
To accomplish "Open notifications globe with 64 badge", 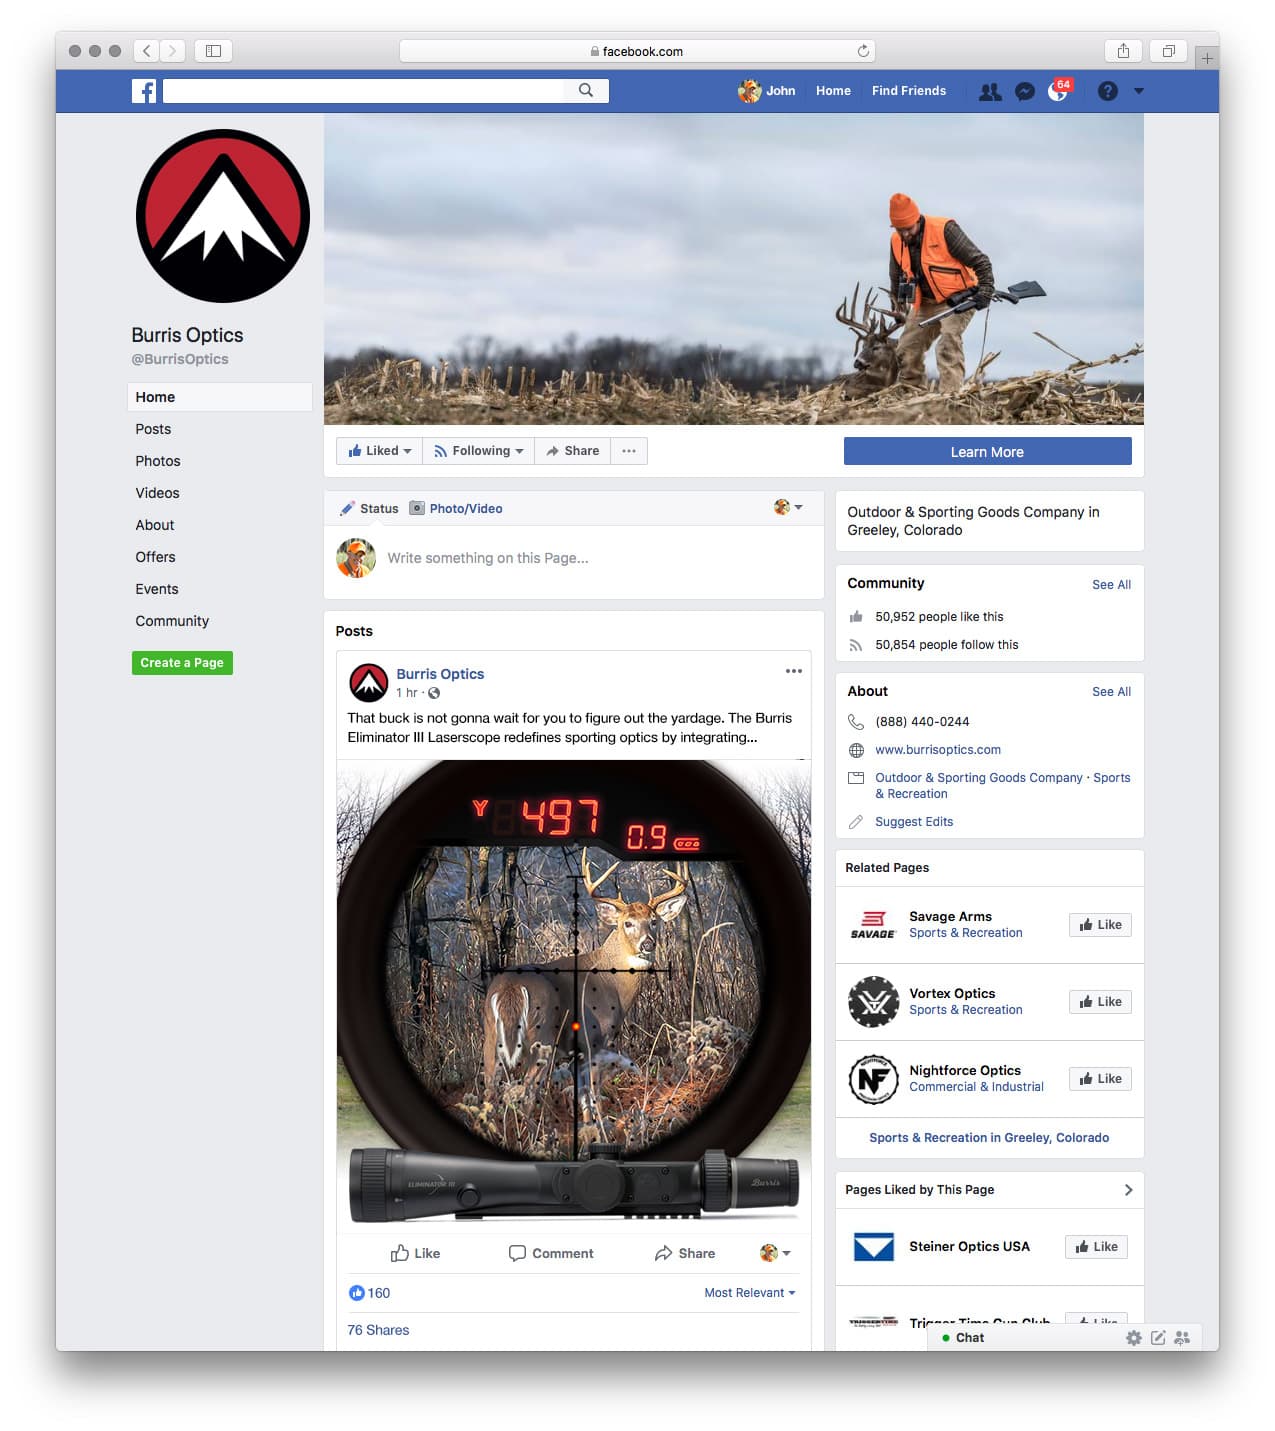I will point(1058,92).
